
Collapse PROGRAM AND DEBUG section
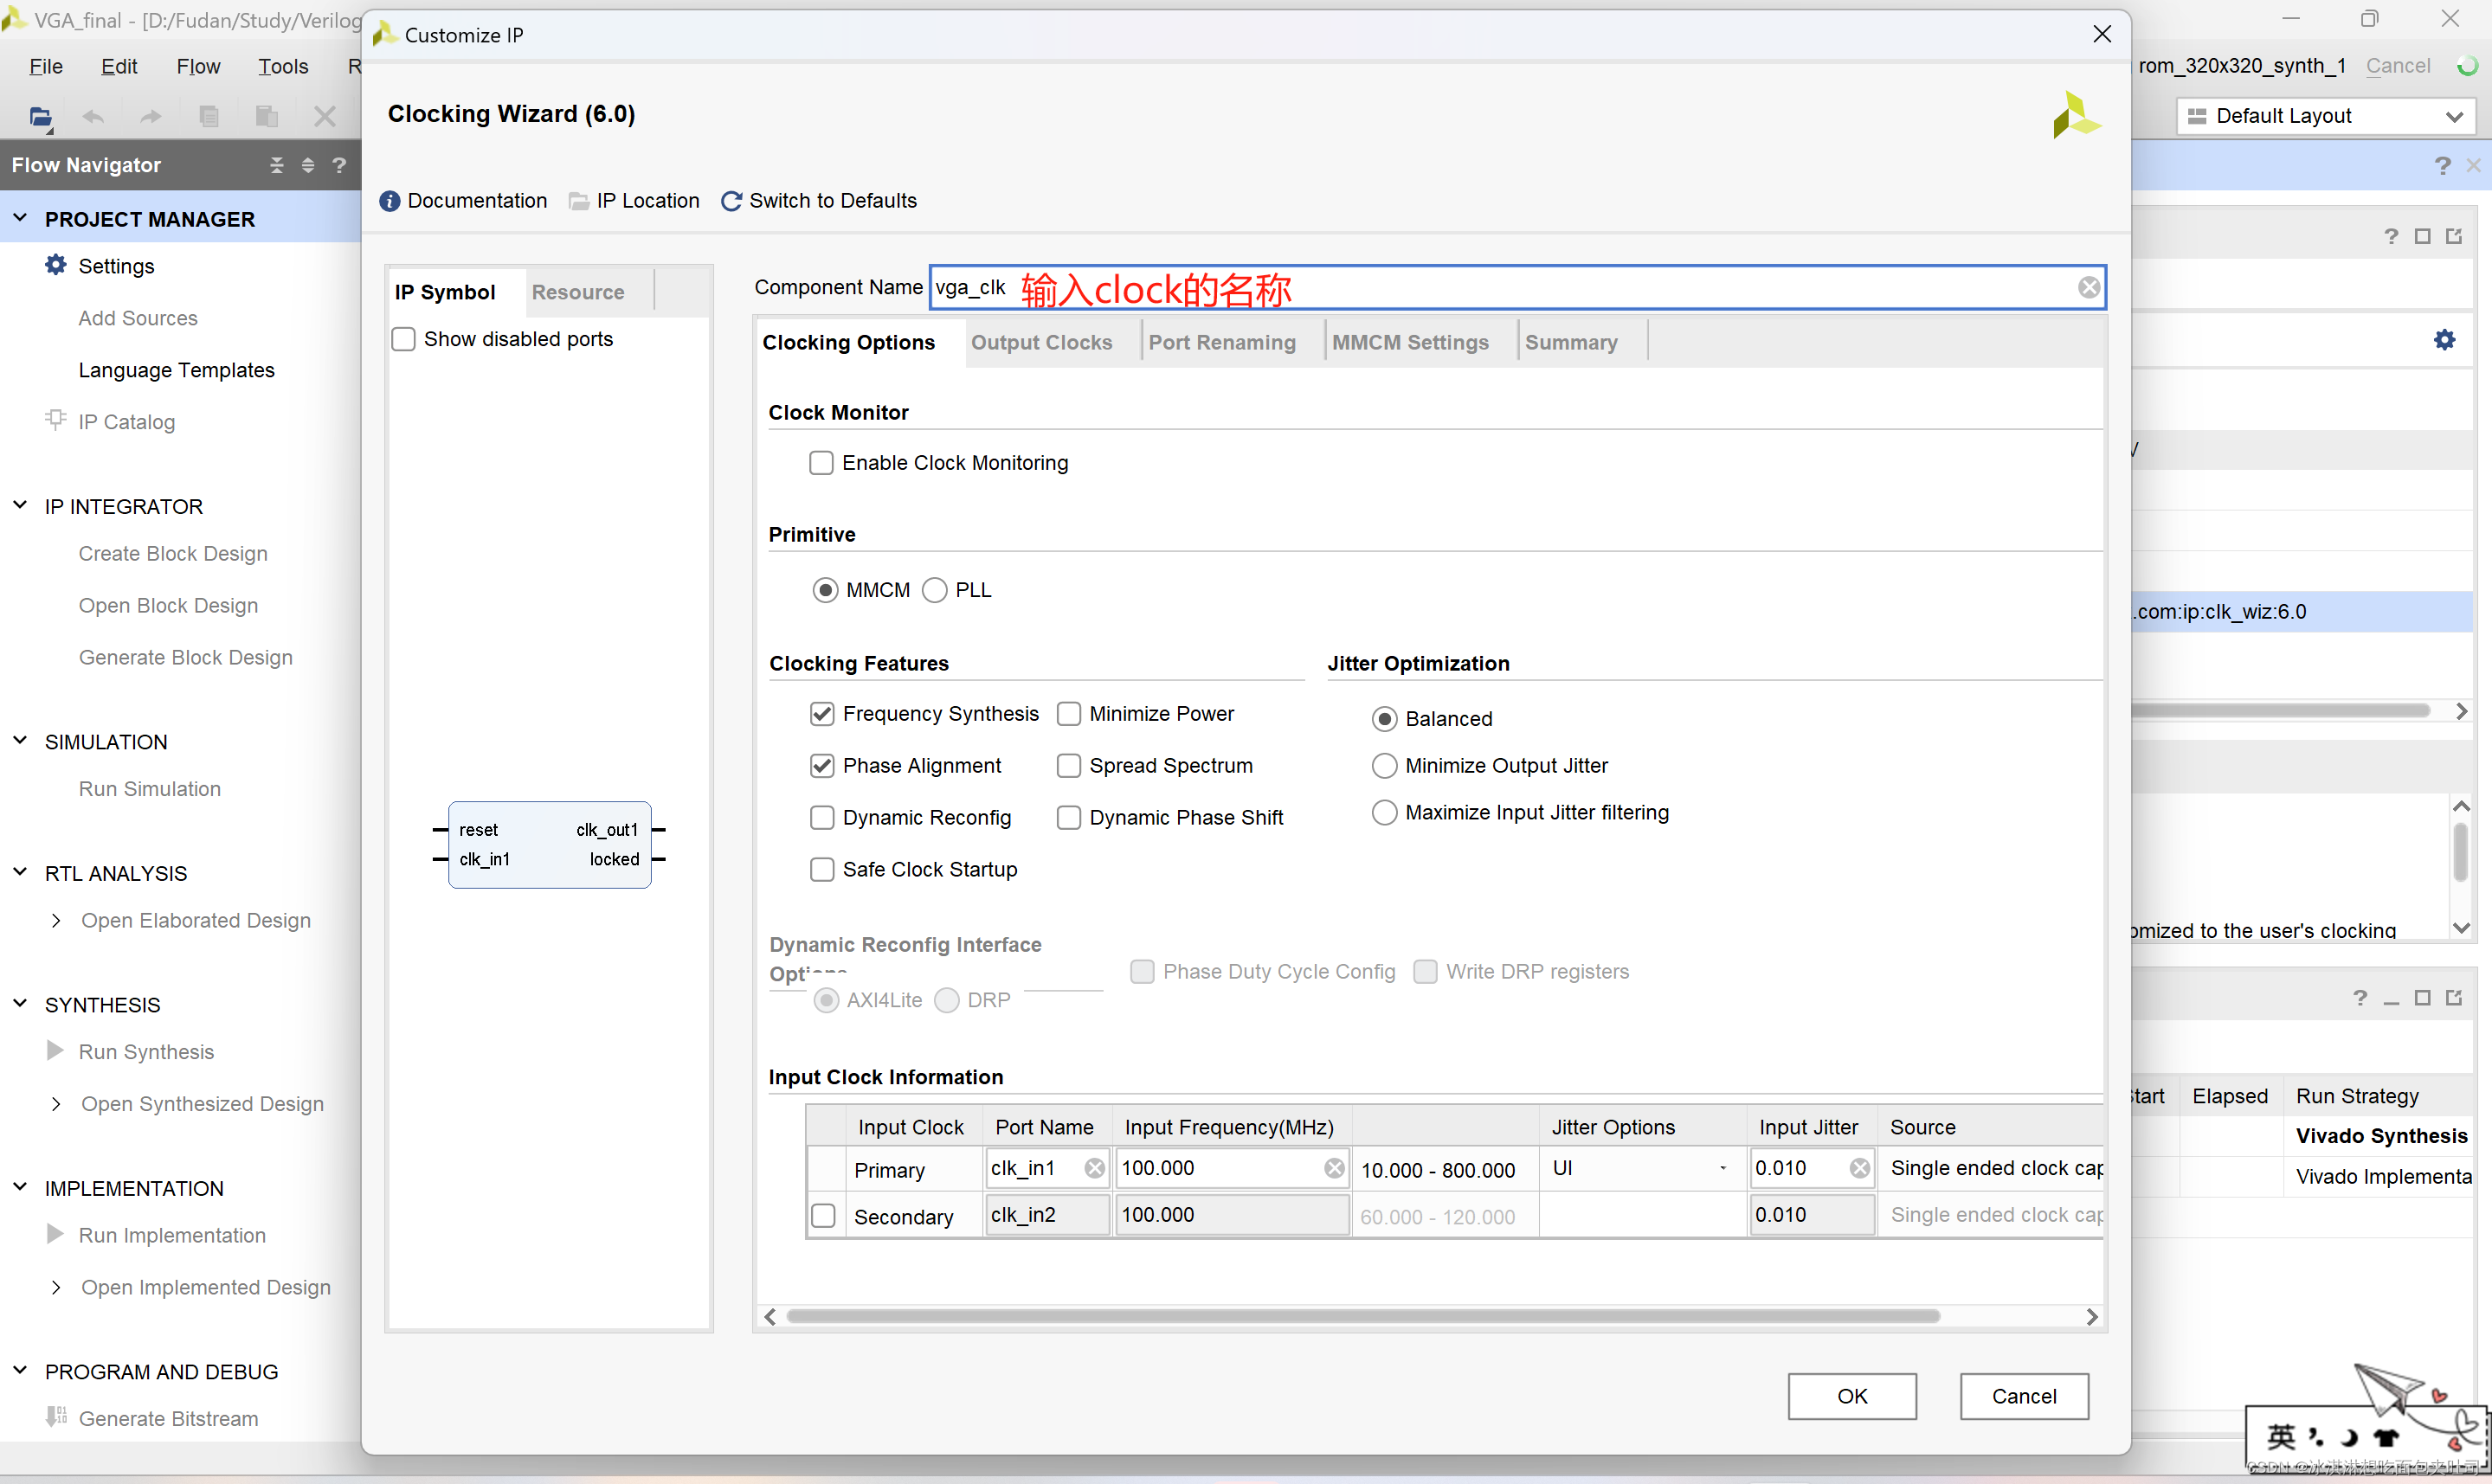pos(20,1371)
